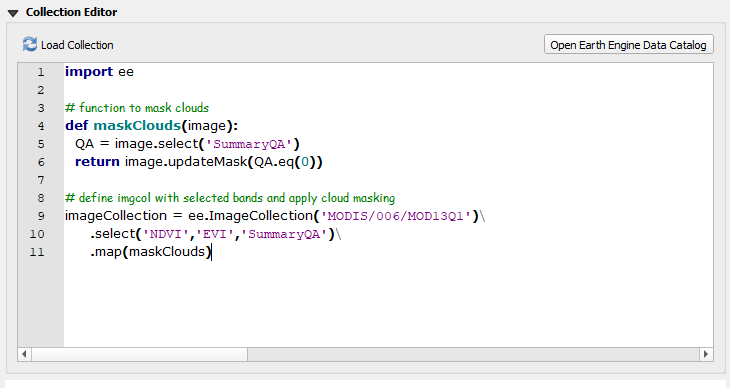730x388 pixels.
Task: Click 'image.updateMask' on line 6
Action: (x=186, y=162)
